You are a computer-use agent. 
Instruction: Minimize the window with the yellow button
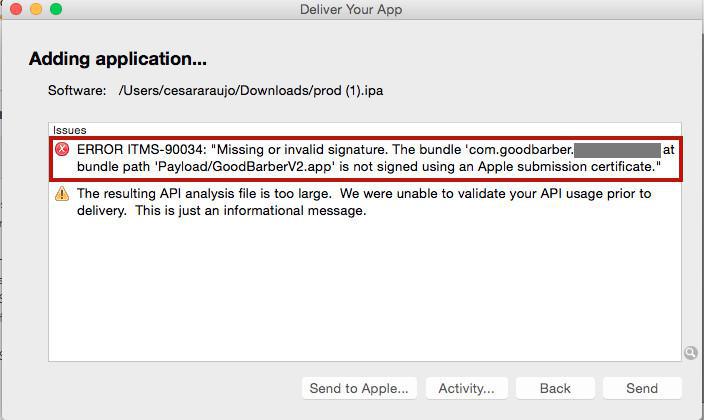(35, 10)
